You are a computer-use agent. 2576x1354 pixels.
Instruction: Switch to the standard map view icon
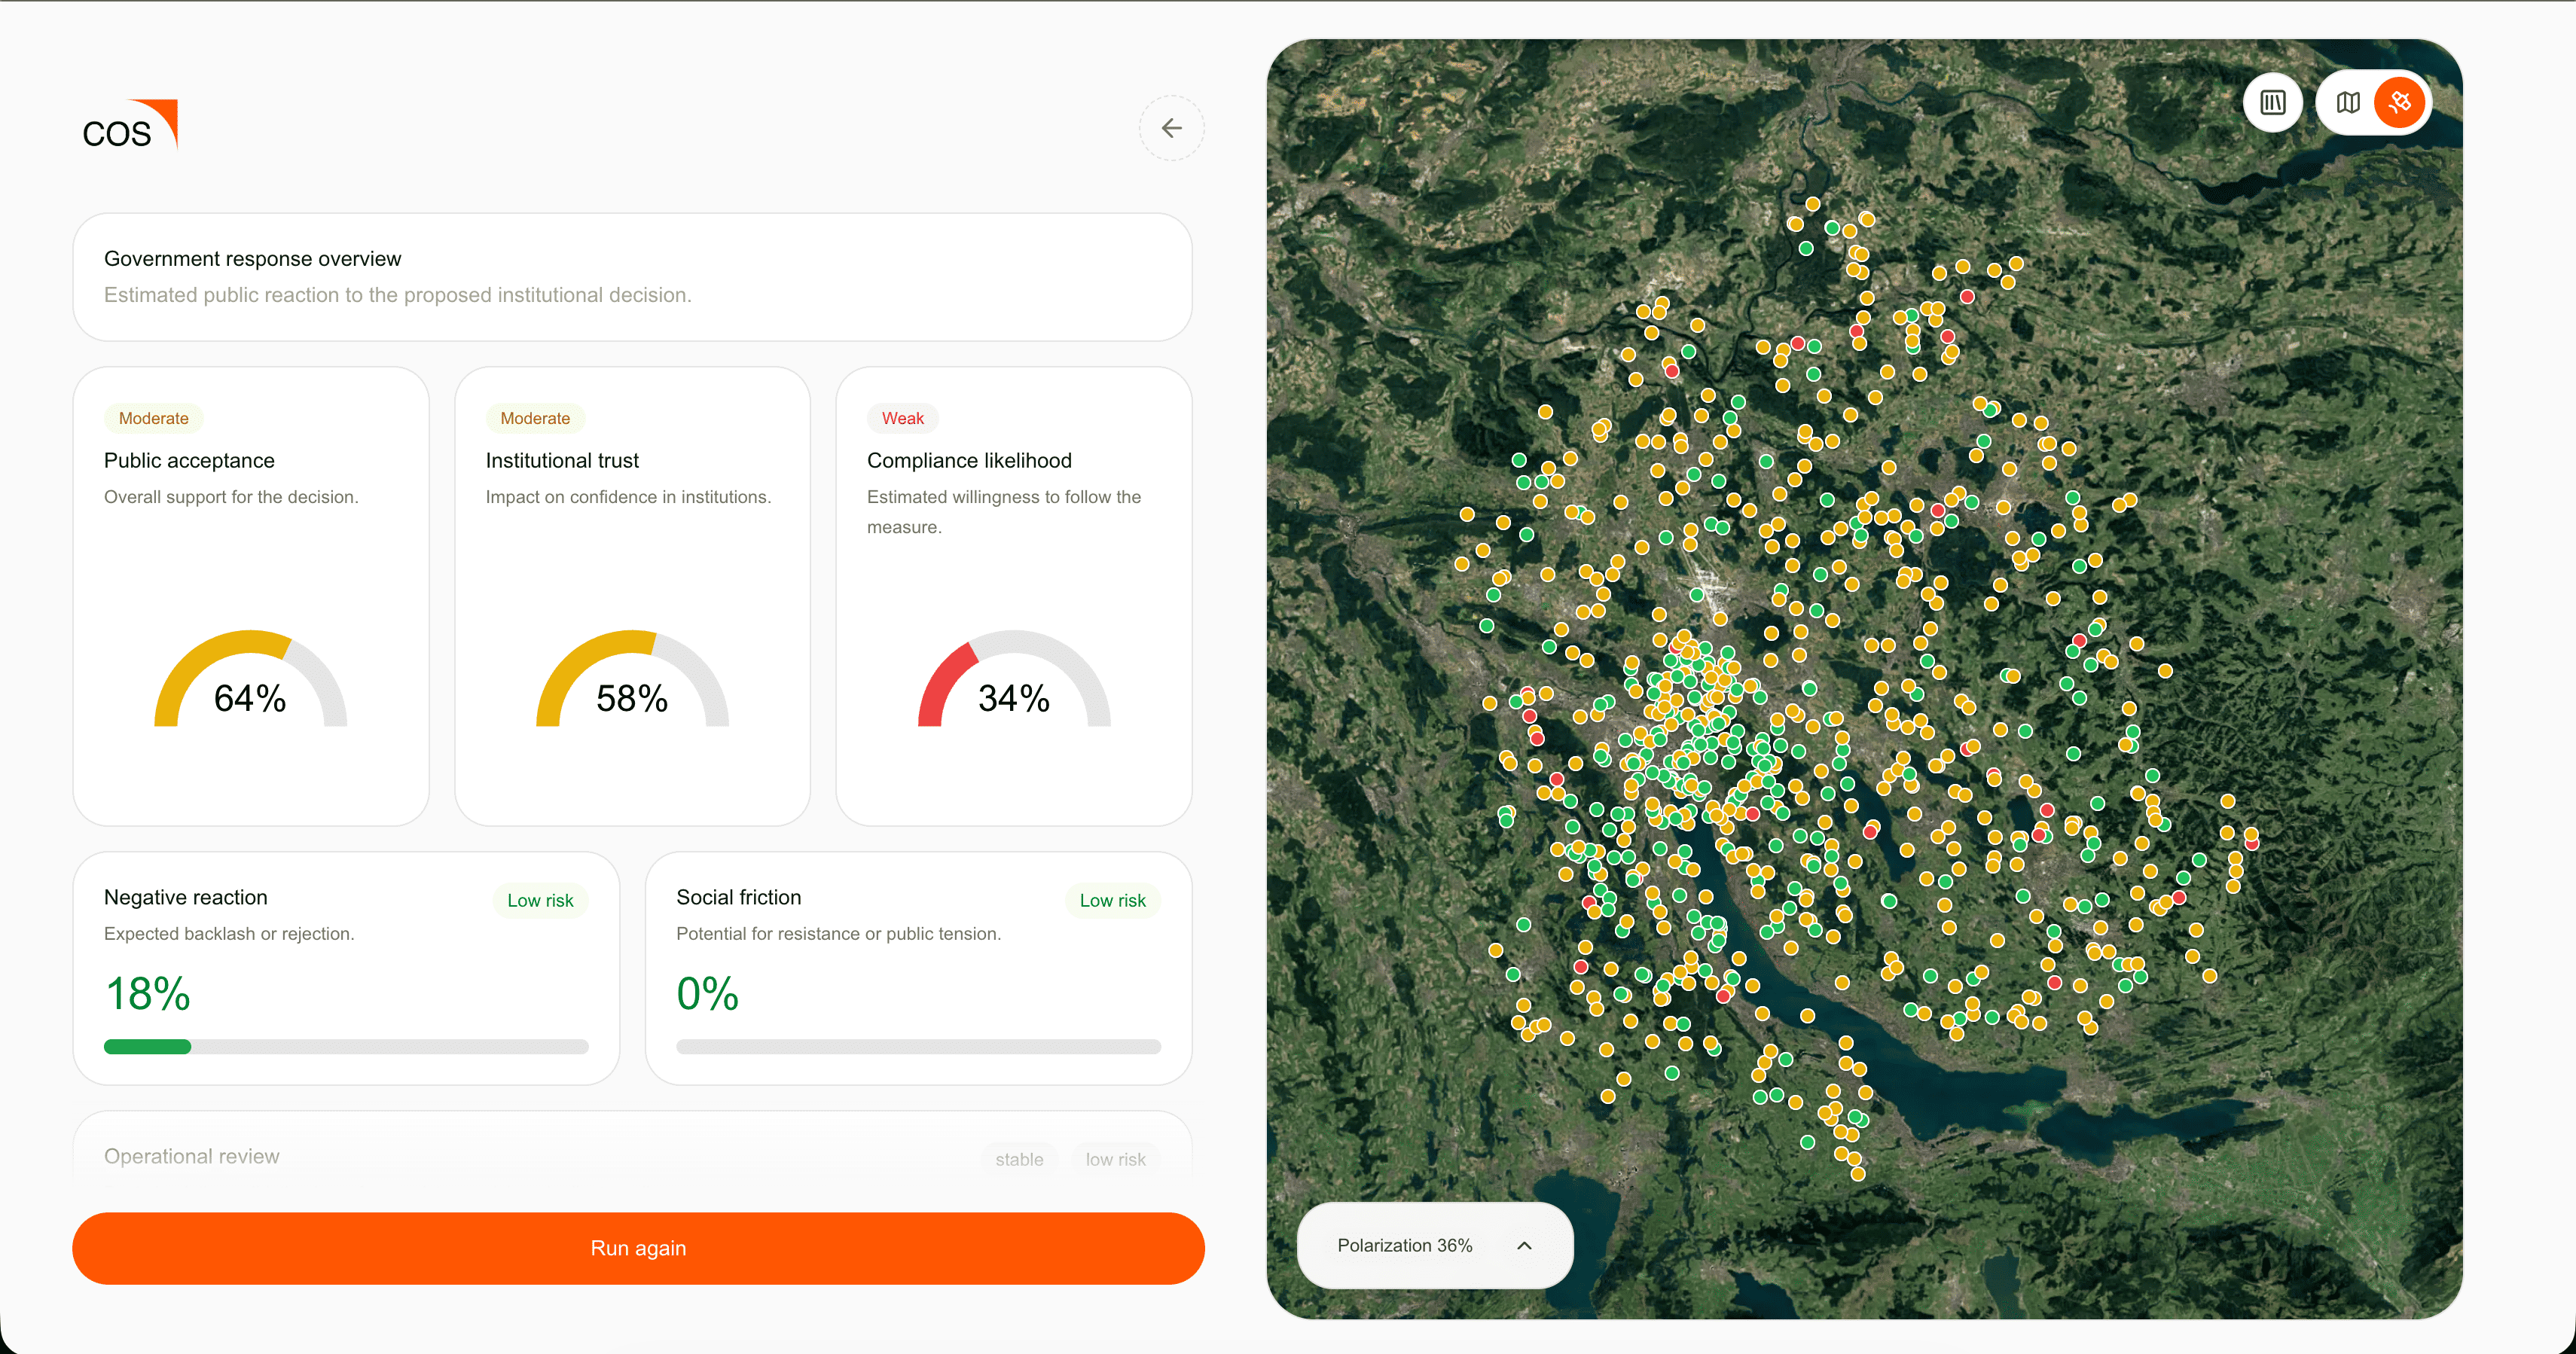(2347, 102)
